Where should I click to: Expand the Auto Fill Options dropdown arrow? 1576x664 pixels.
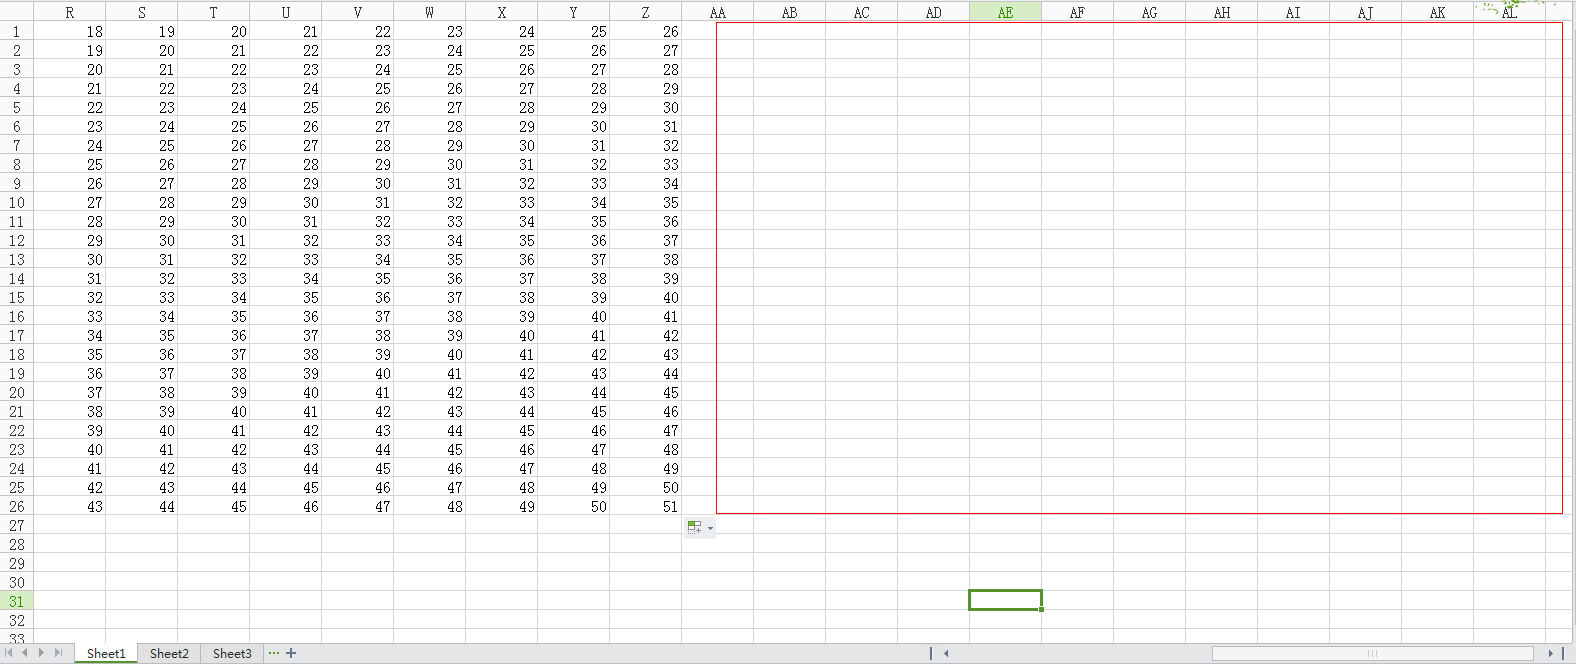pyautogui.click(x=710, y=528)
